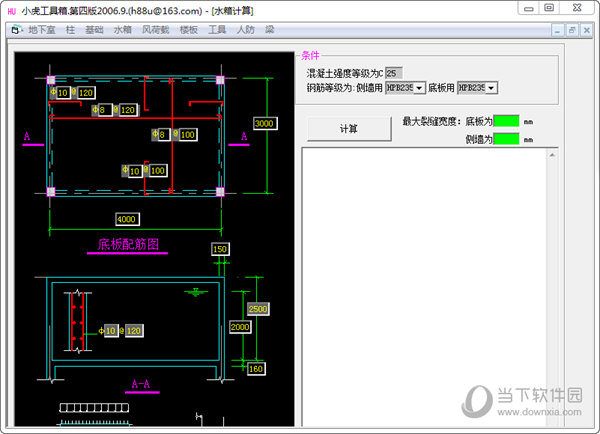Open the 人防 menu
Image resolution: width=600 pixels, height=434 pixels.
point(246,30)
